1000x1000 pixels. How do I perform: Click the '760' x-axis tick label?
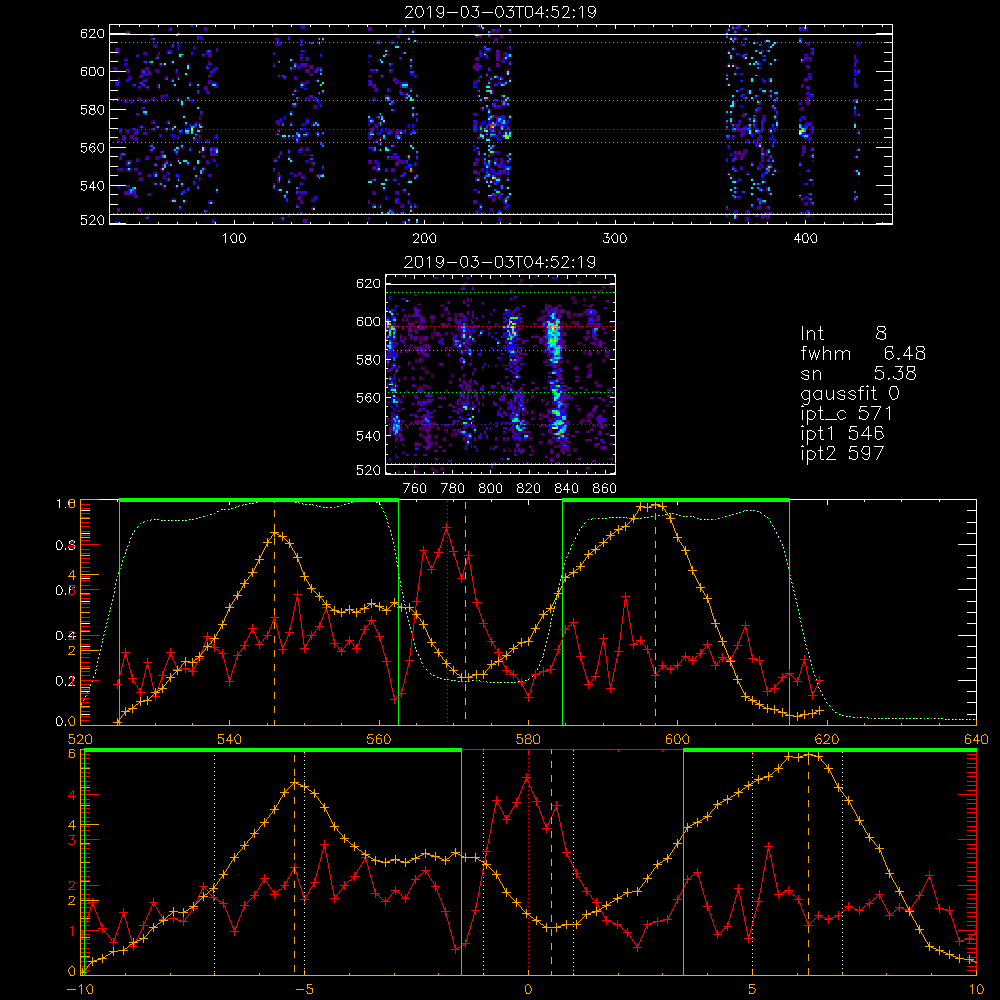tap(415, 489)
